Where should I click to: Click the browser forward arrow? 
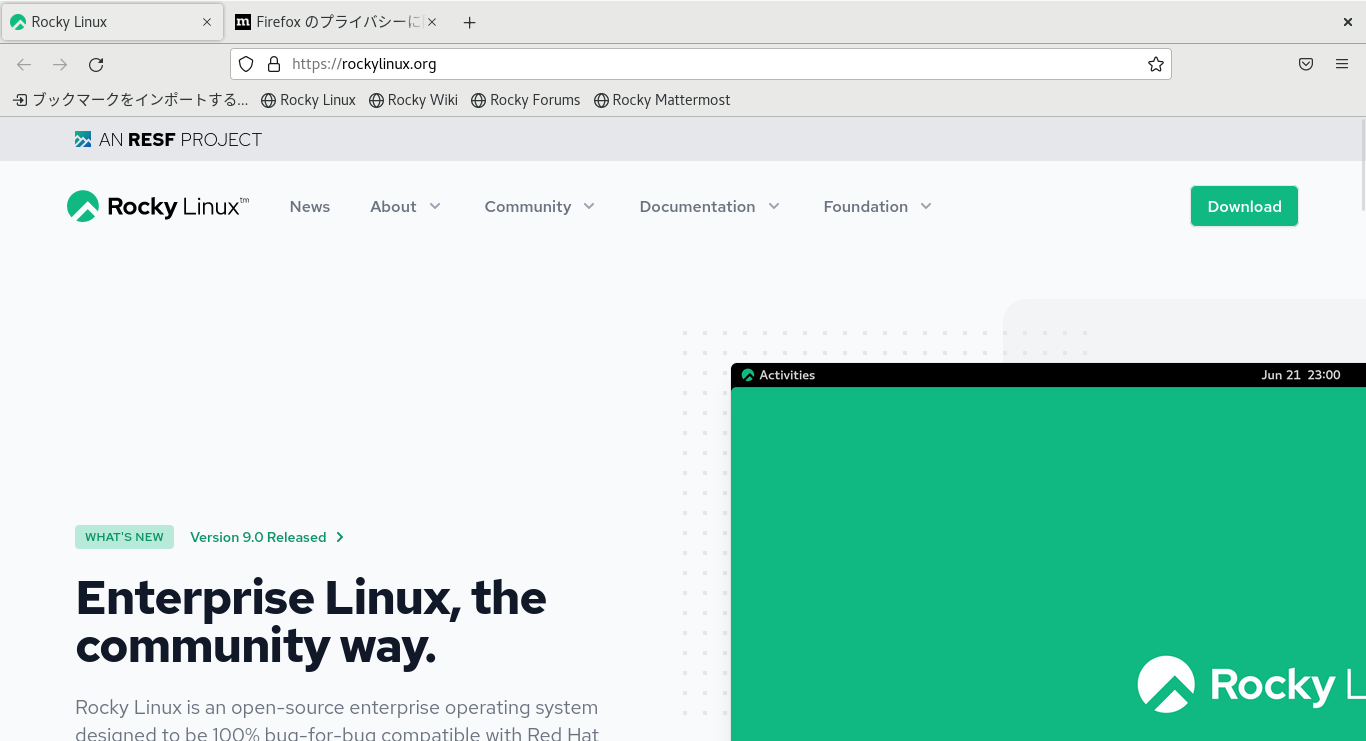pos(60,64)
